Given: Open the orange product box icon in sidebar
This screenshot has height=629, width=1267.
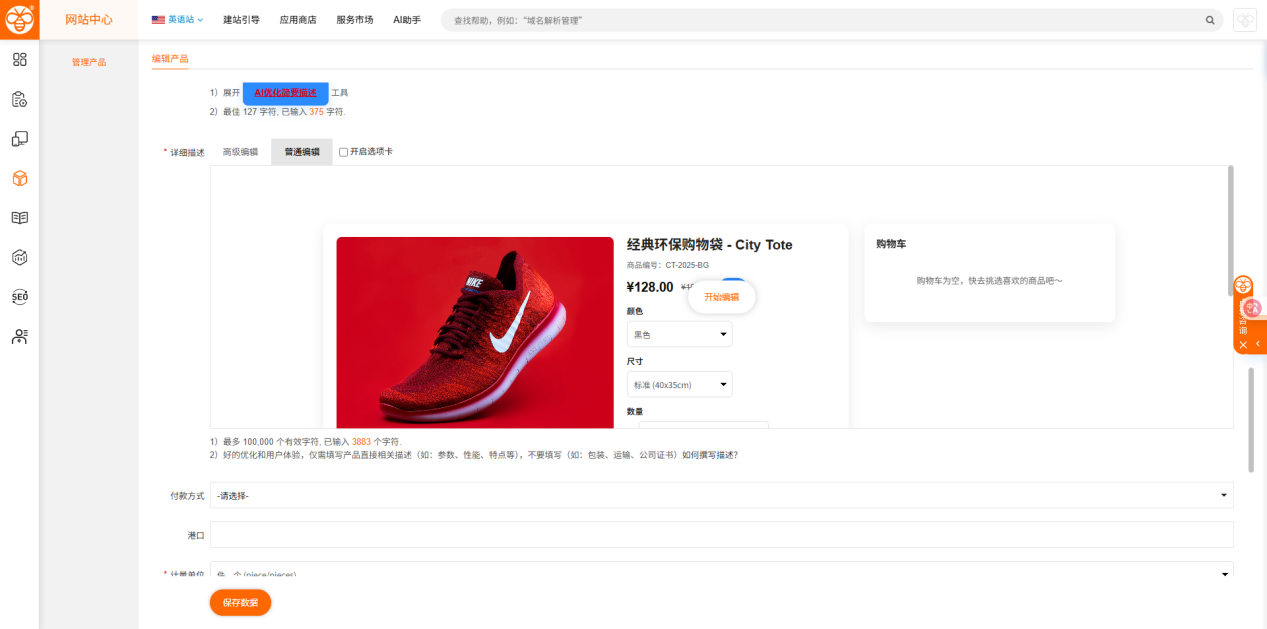Looking at the screenshot, I should pyautogui.click(x=19, y=178).
